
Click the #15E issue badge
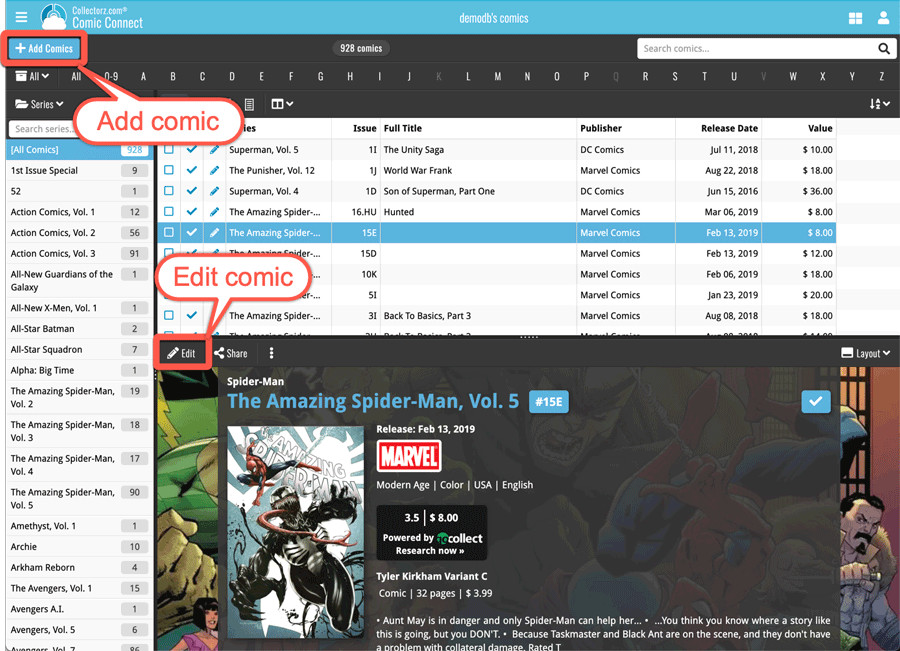point(549,402)
